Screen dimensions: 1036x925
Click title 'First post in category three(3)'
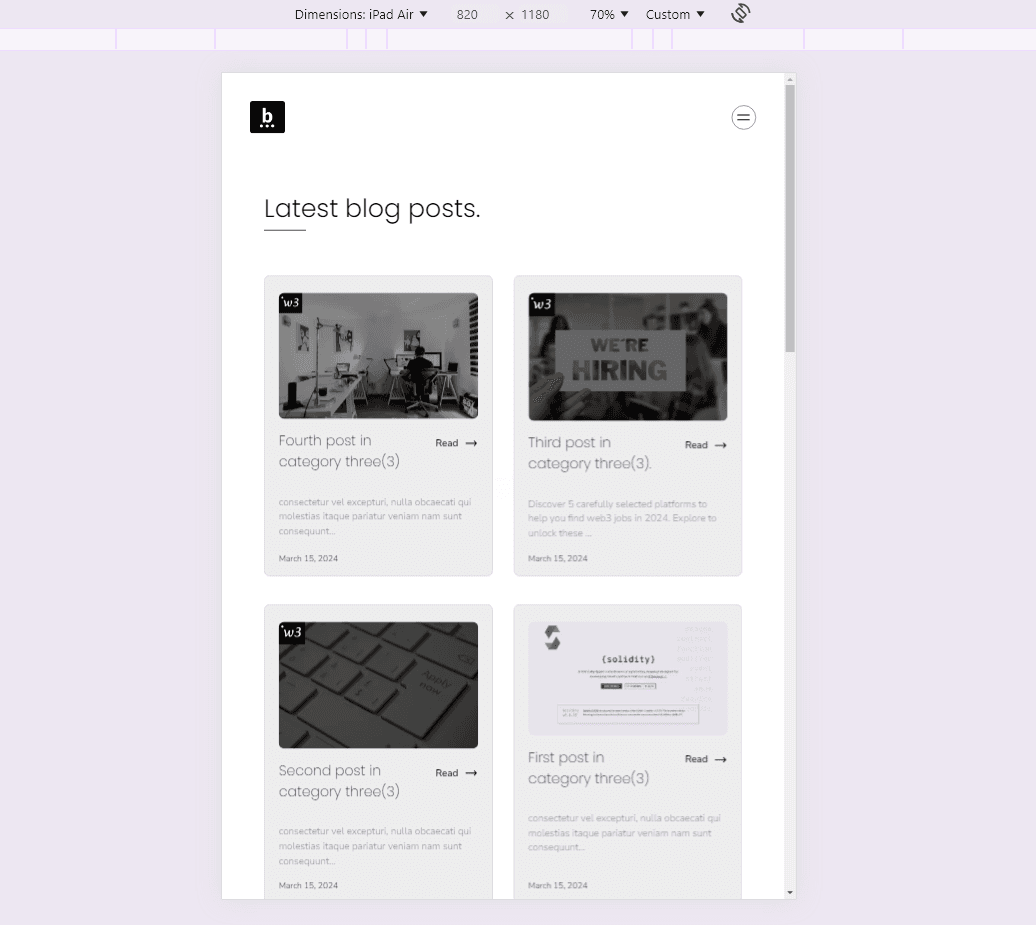[588, 768]
